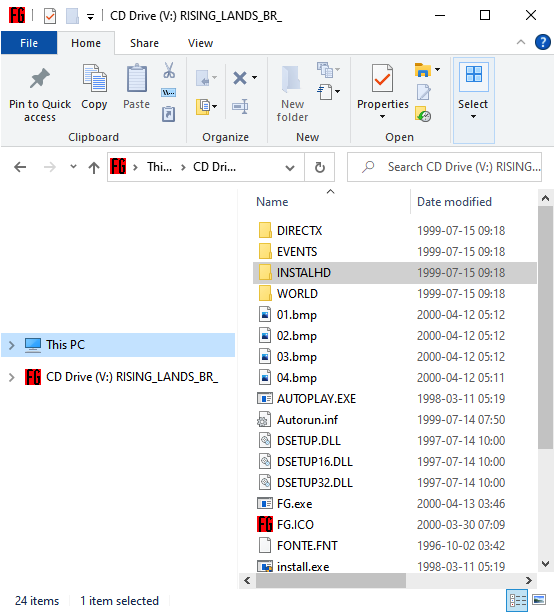Screen dimensions: 555x613
Task: Open the address bar history dropdown
Action: [x=290, y=168]
